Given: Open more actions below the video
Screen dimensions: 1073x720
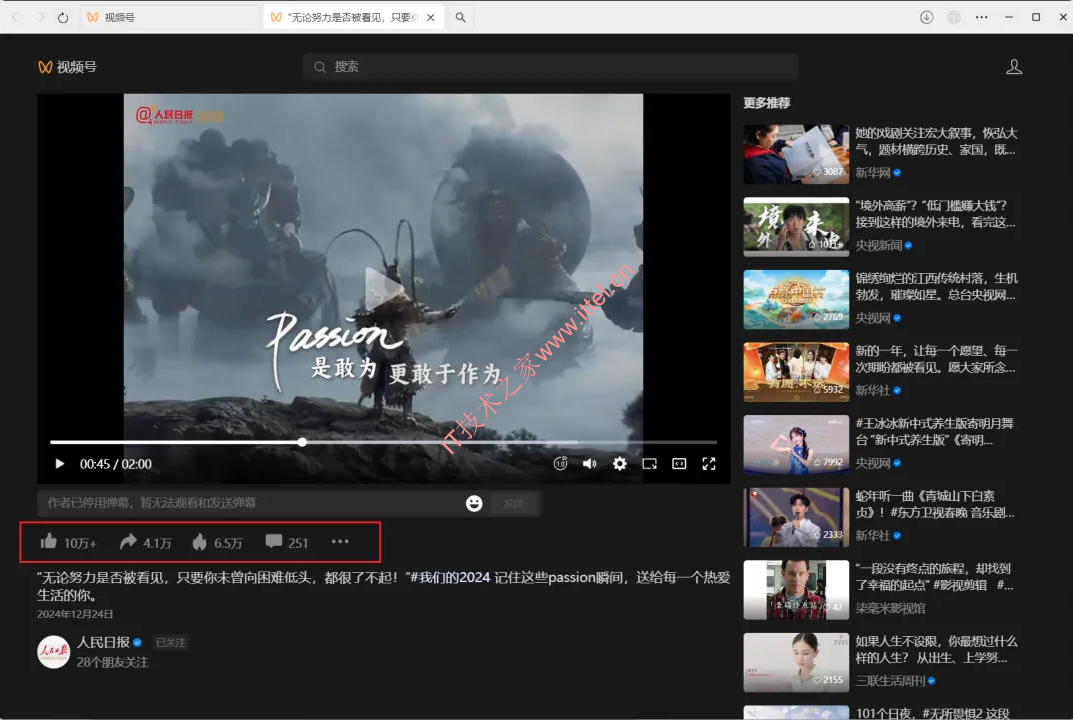Looking at the screenshot, I should coord(340,541).
